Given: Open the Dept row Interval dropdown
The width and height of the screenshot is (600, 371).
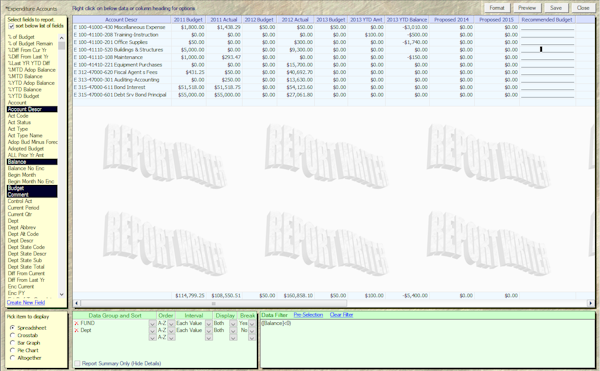Looking at the screenshot, I should point(209,330).
